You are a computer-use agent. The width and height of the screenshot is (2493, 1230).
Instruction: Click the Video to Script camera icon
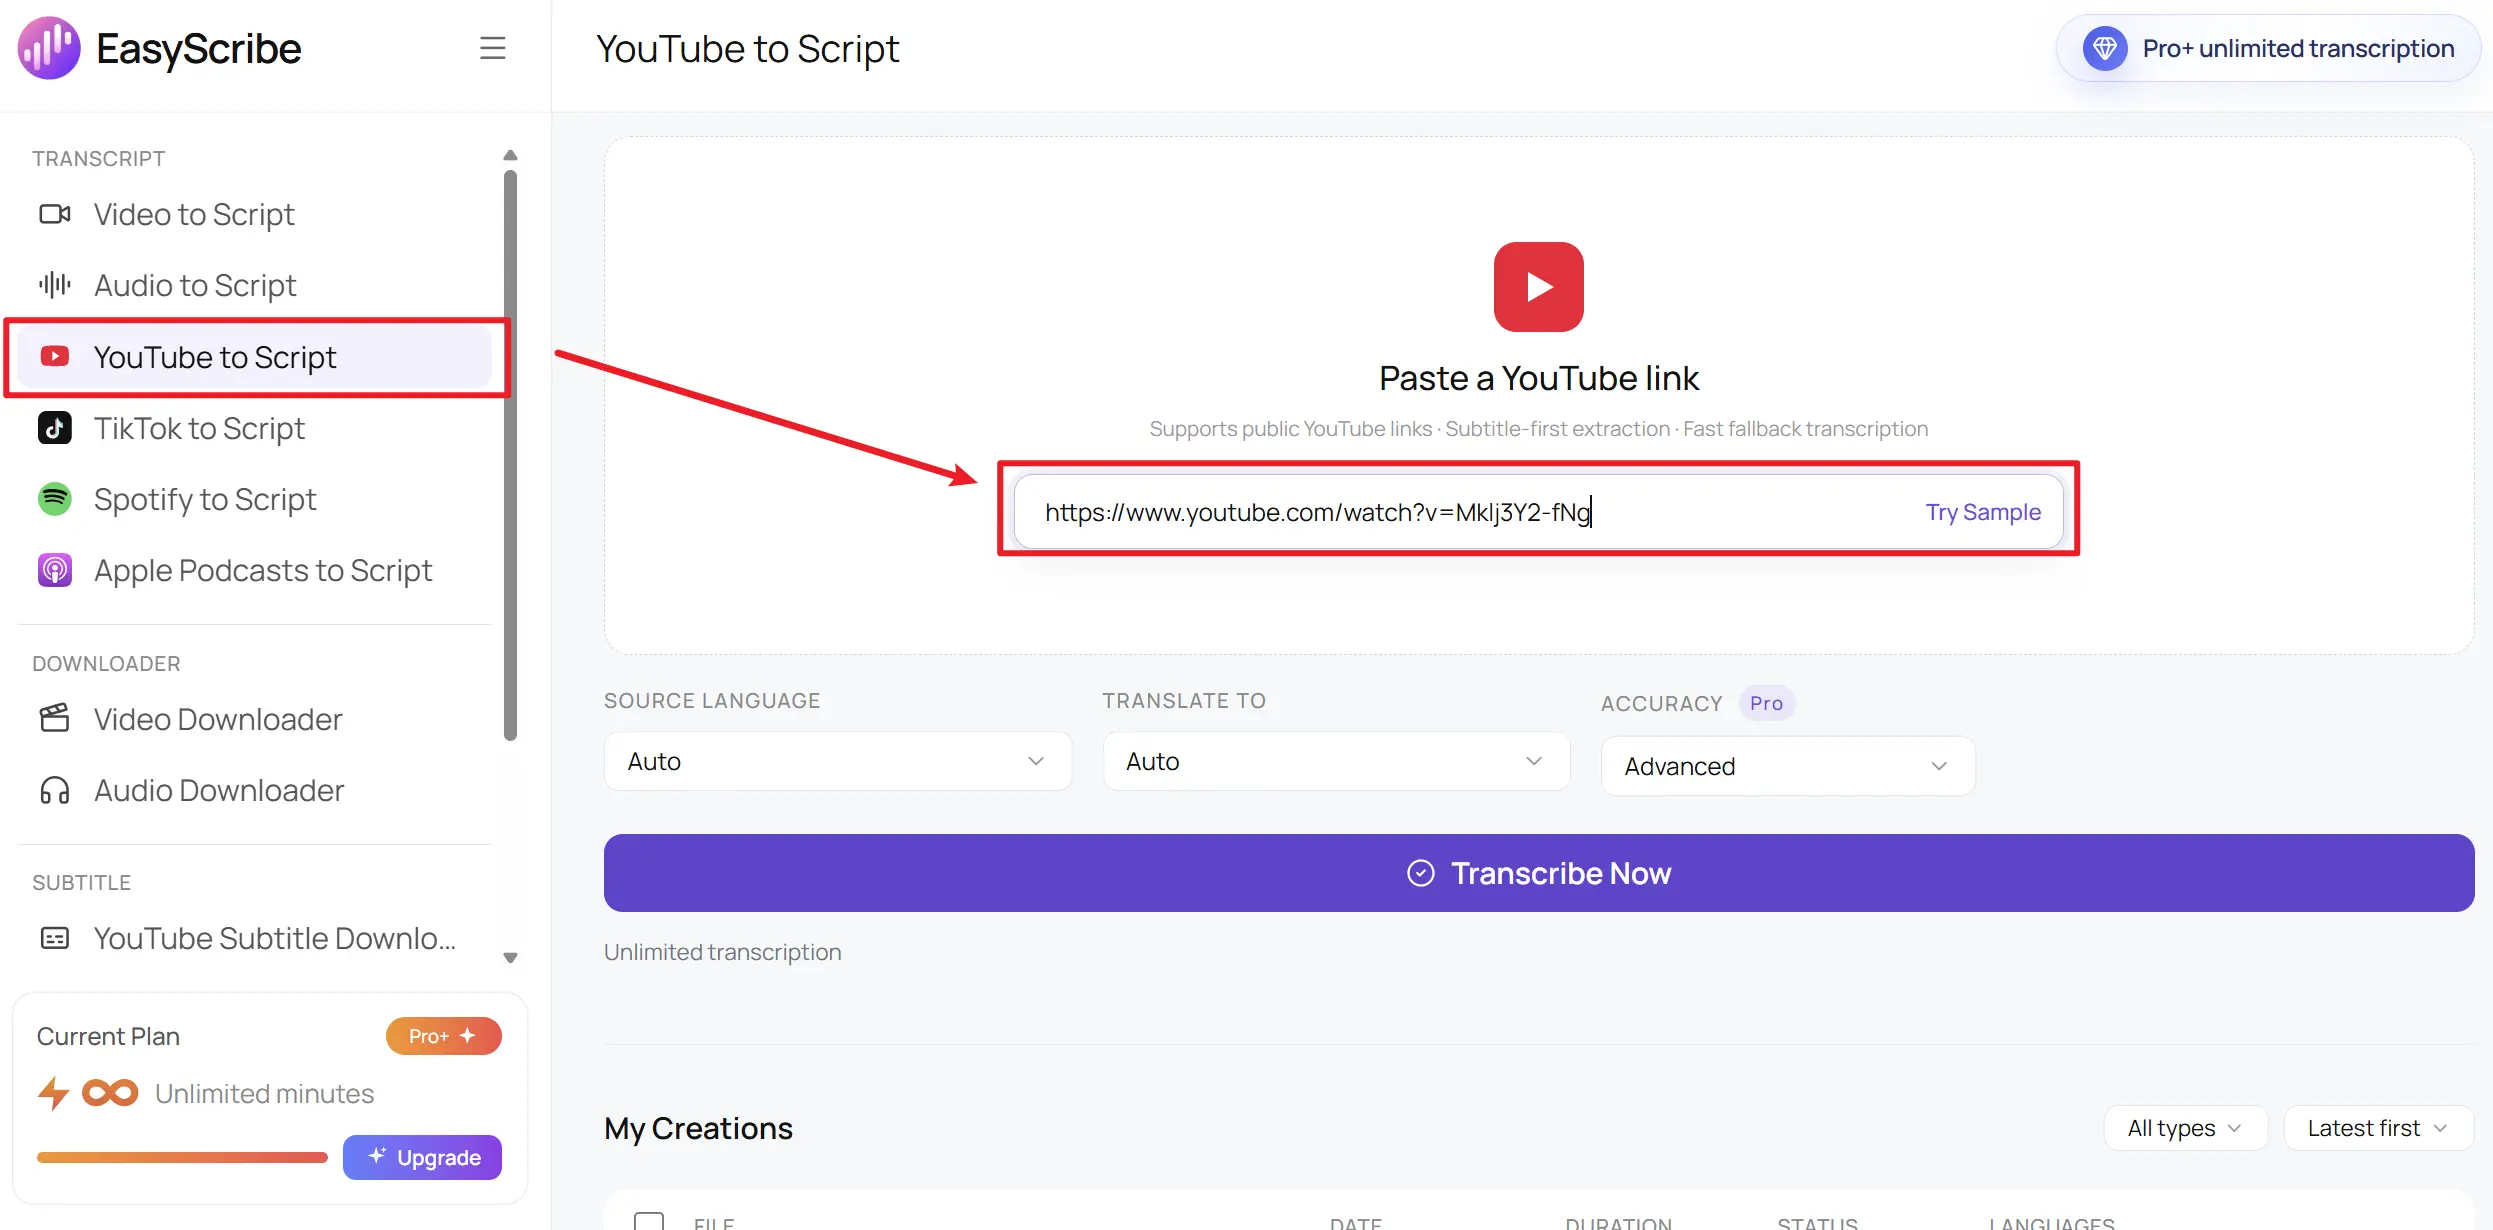click(x=55, y=214)
